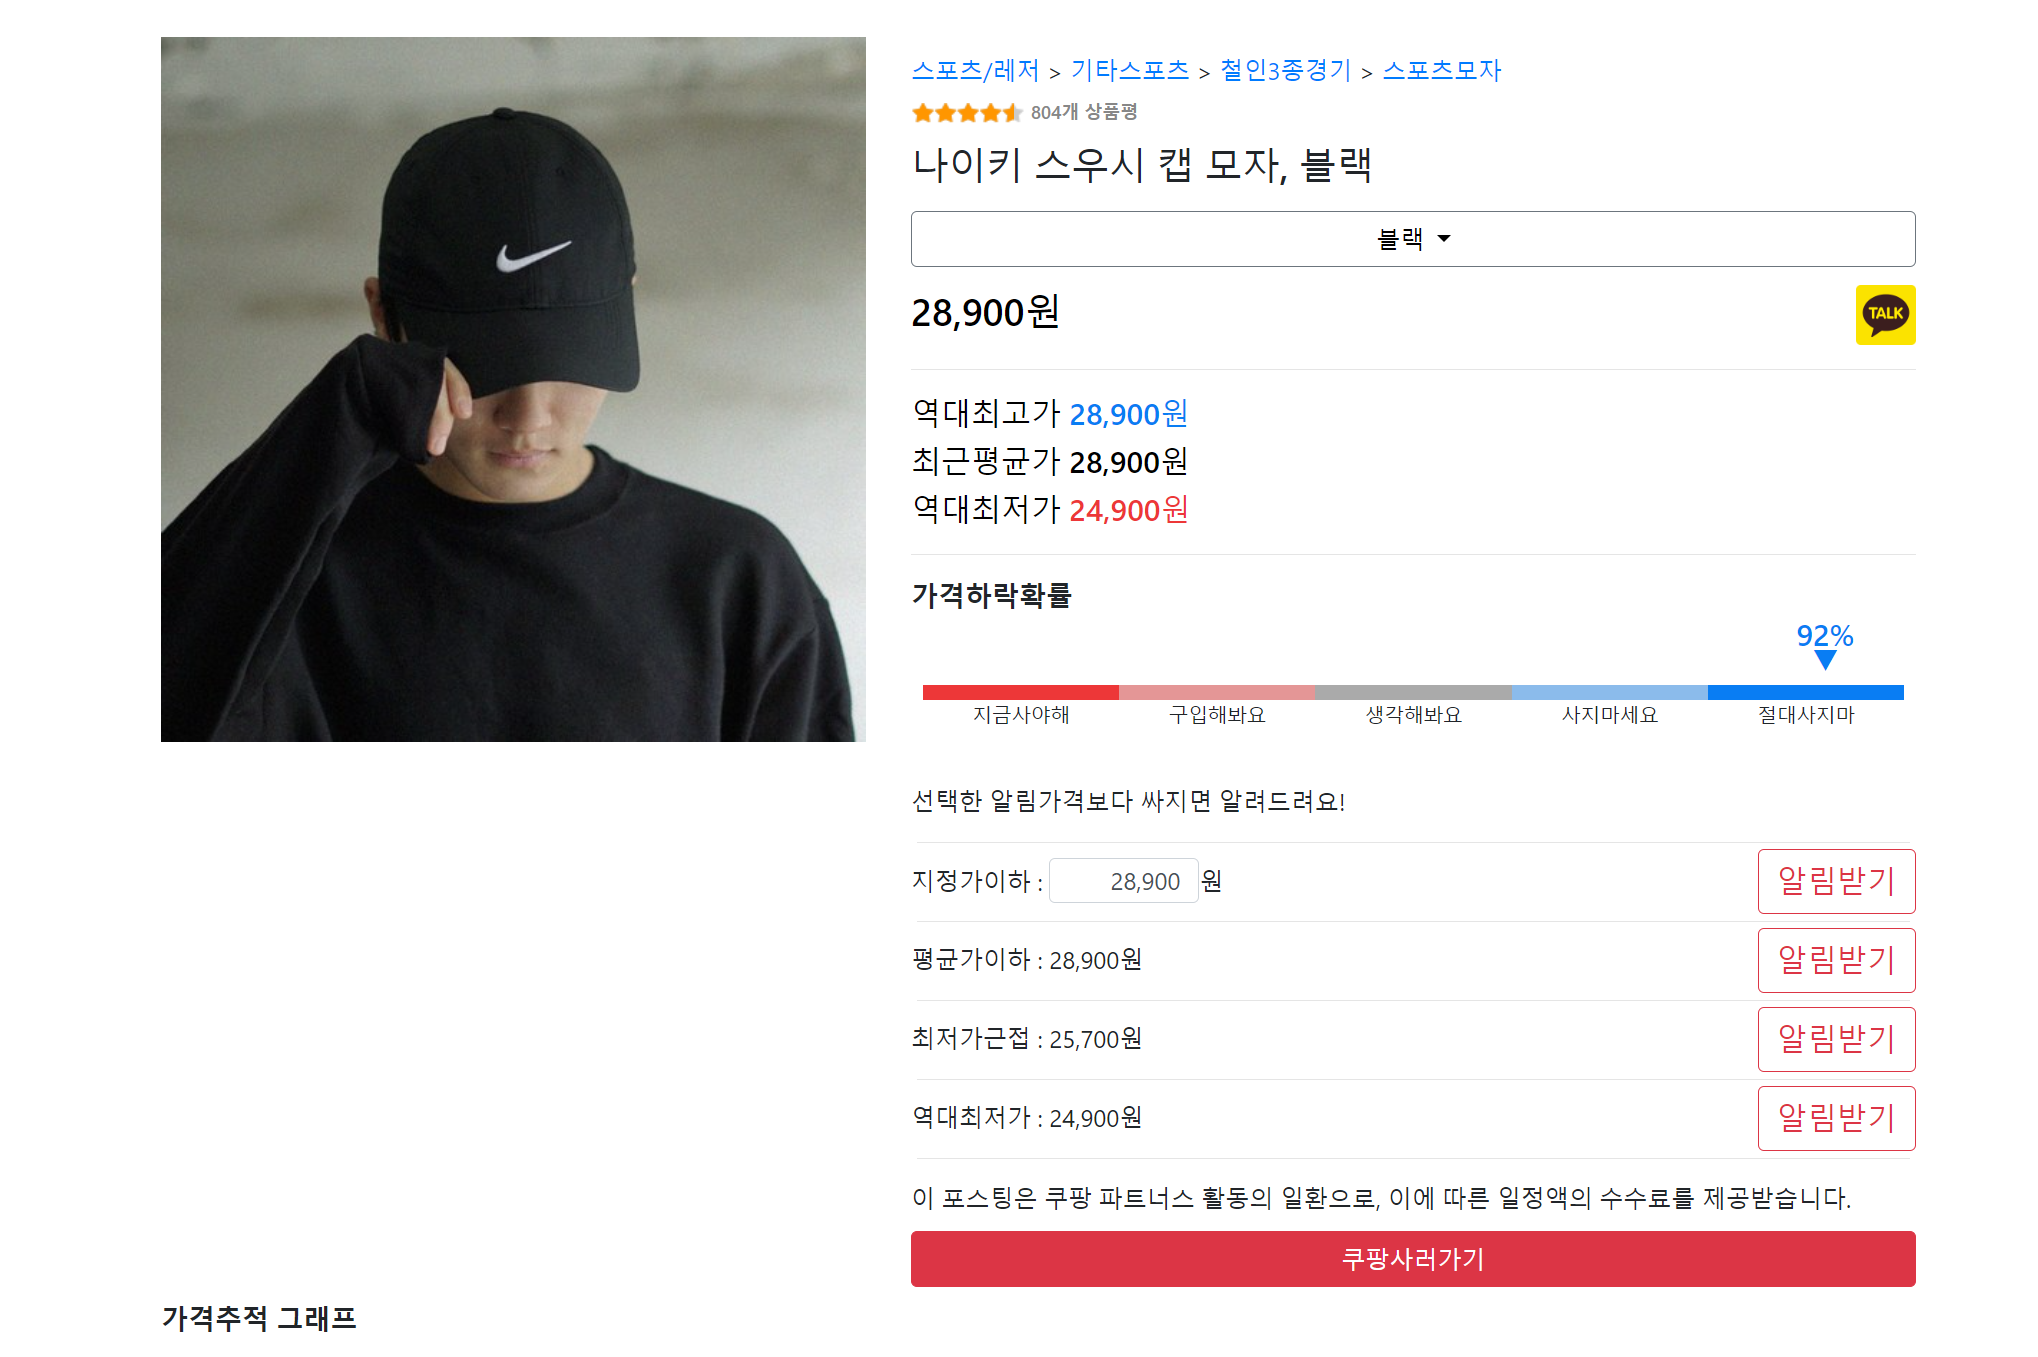Click 알림받기 for 지정가이하 row
2038x1357 pixels.
click(x=1835, y=881)
